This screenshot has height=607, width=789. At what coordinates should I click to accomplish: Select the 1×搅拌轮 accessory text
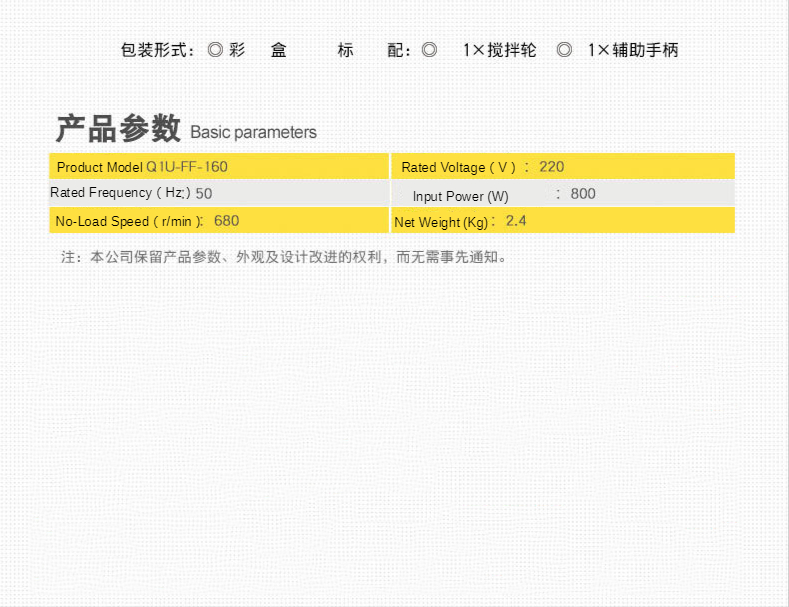[499, 50]
